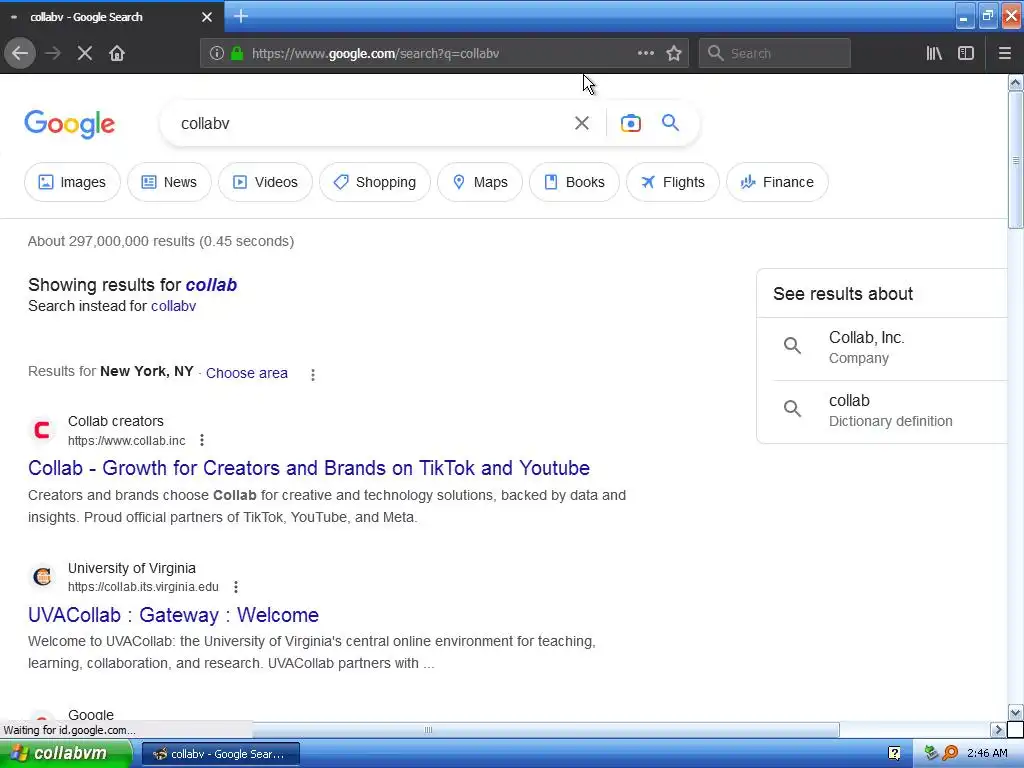Filter results by Images
The image size is (1024, 768).
[72, 182]
